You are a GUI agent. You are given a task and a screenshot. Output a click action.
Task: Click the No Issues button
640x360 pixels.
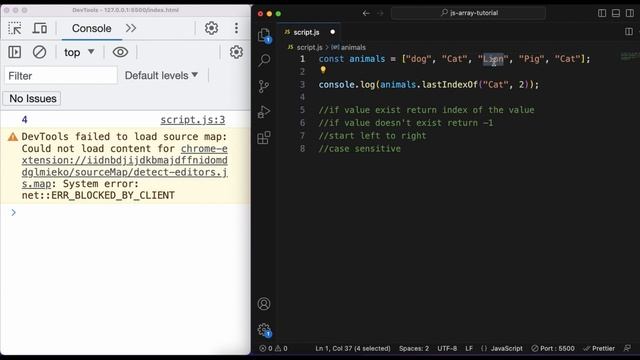coord(33,98)
